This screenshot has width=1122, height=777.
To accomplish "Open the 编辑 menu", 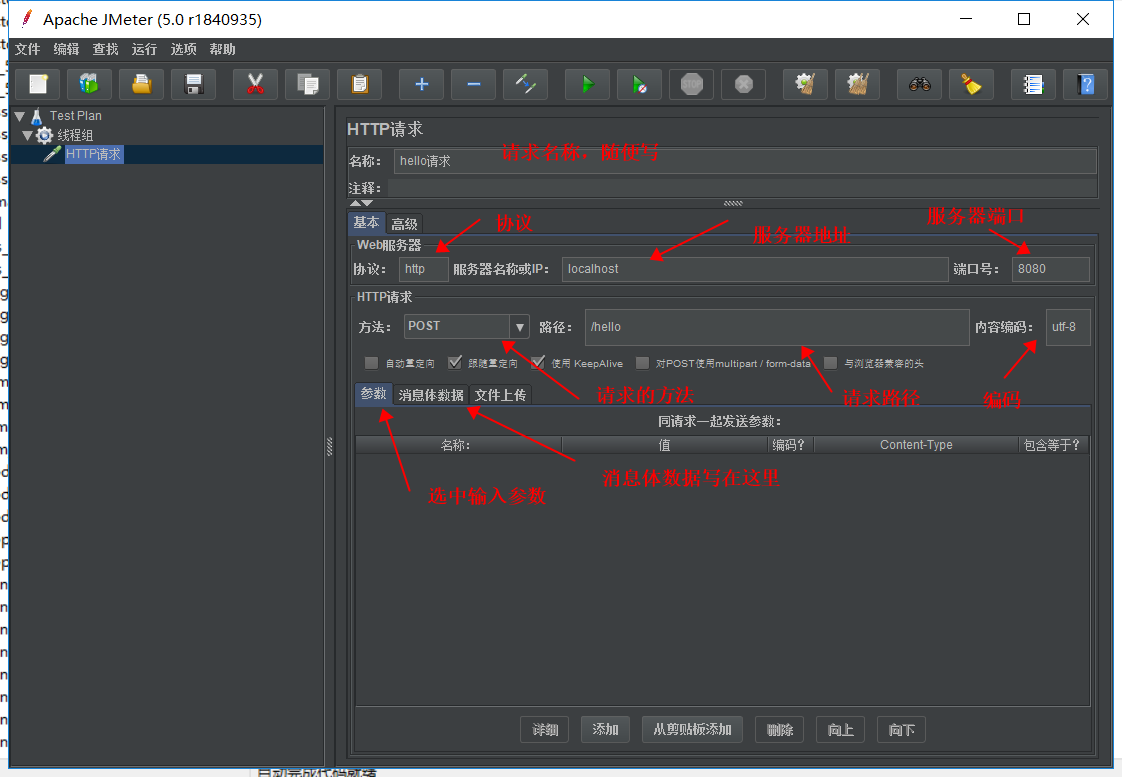I will (x=67, y=49).
